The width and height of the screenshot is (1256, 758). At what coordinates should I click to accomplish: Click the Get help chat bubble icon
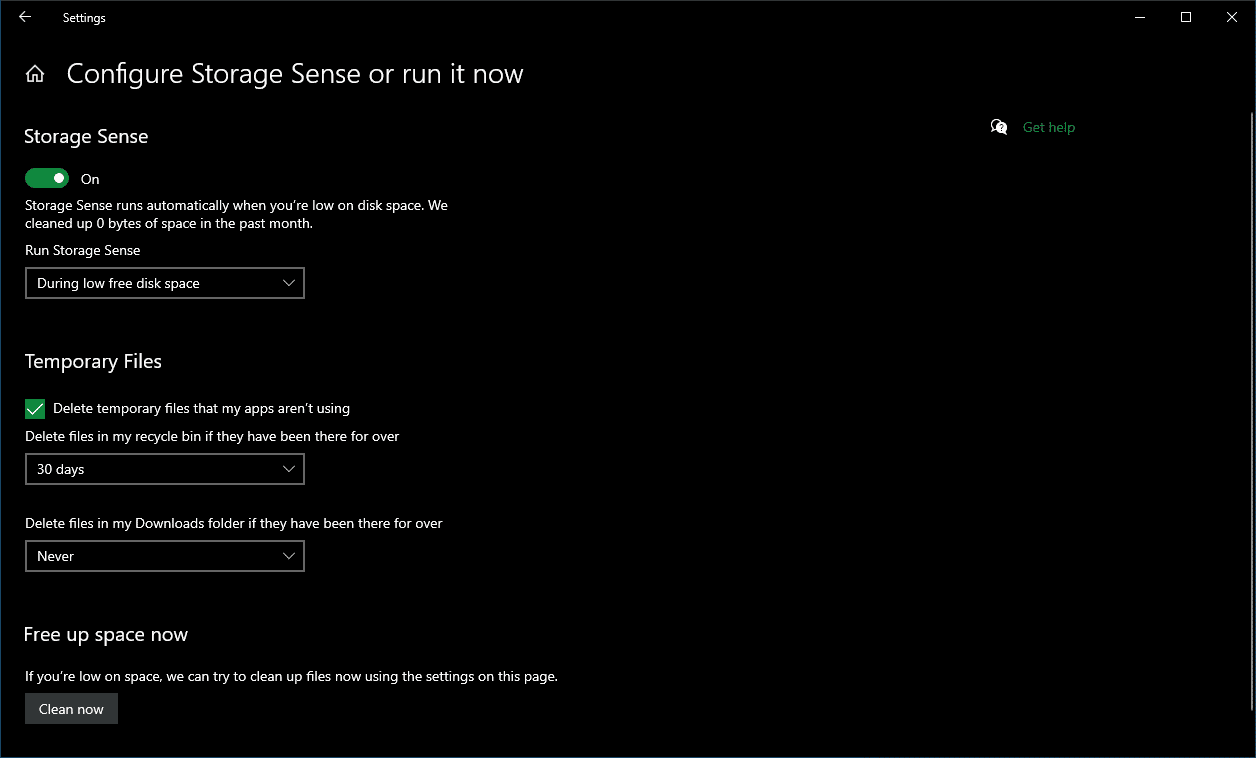tap(998, 127)
